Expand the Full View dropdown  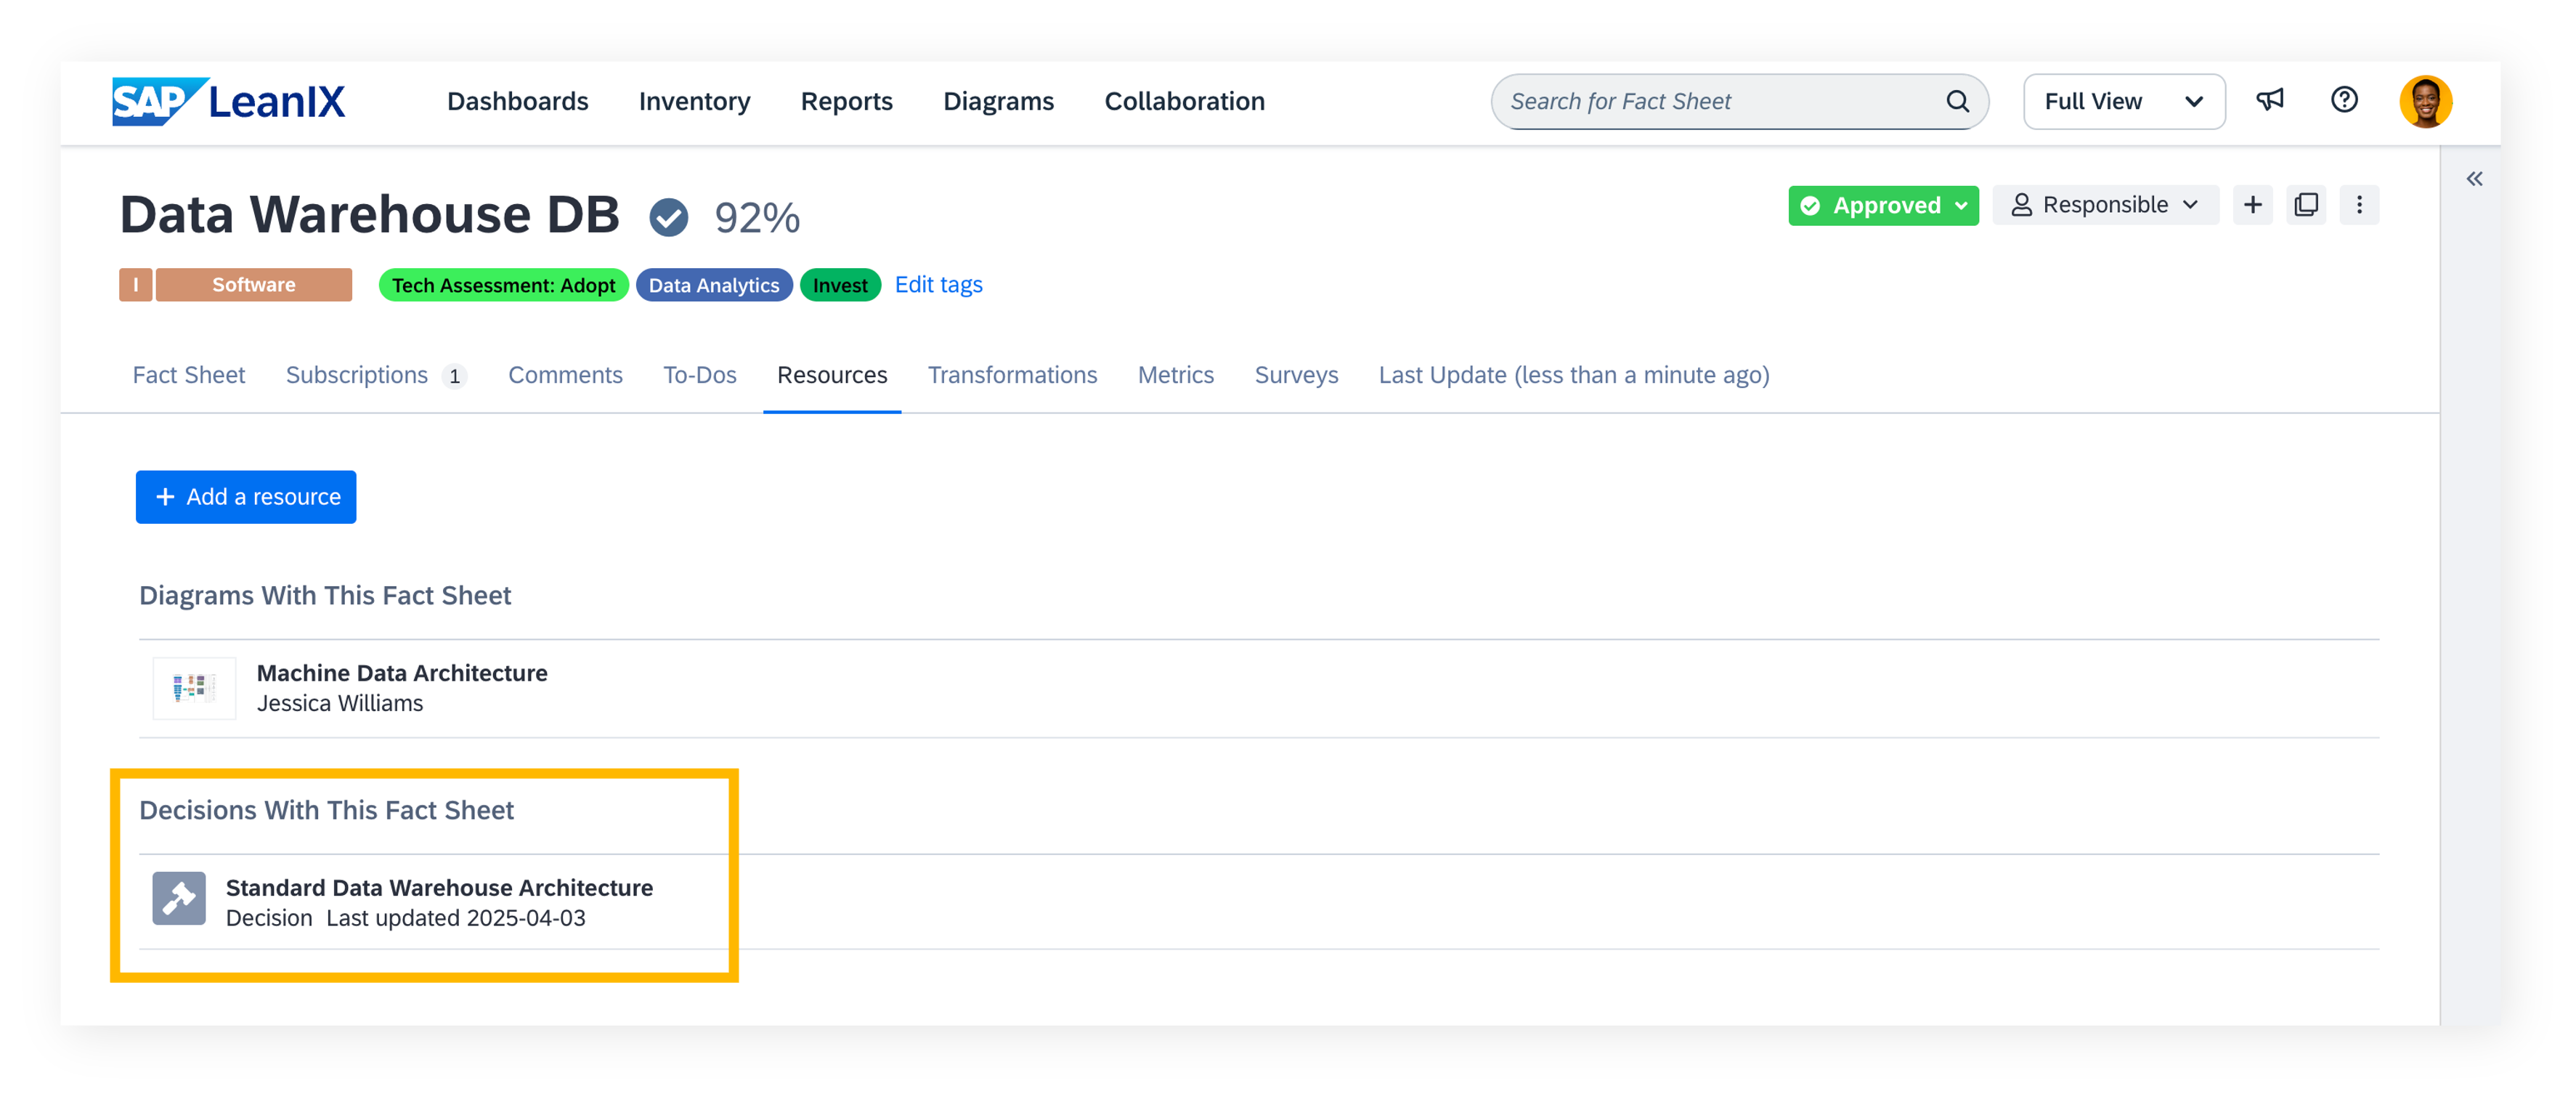pyautogui.click(x=2124, y=101)
